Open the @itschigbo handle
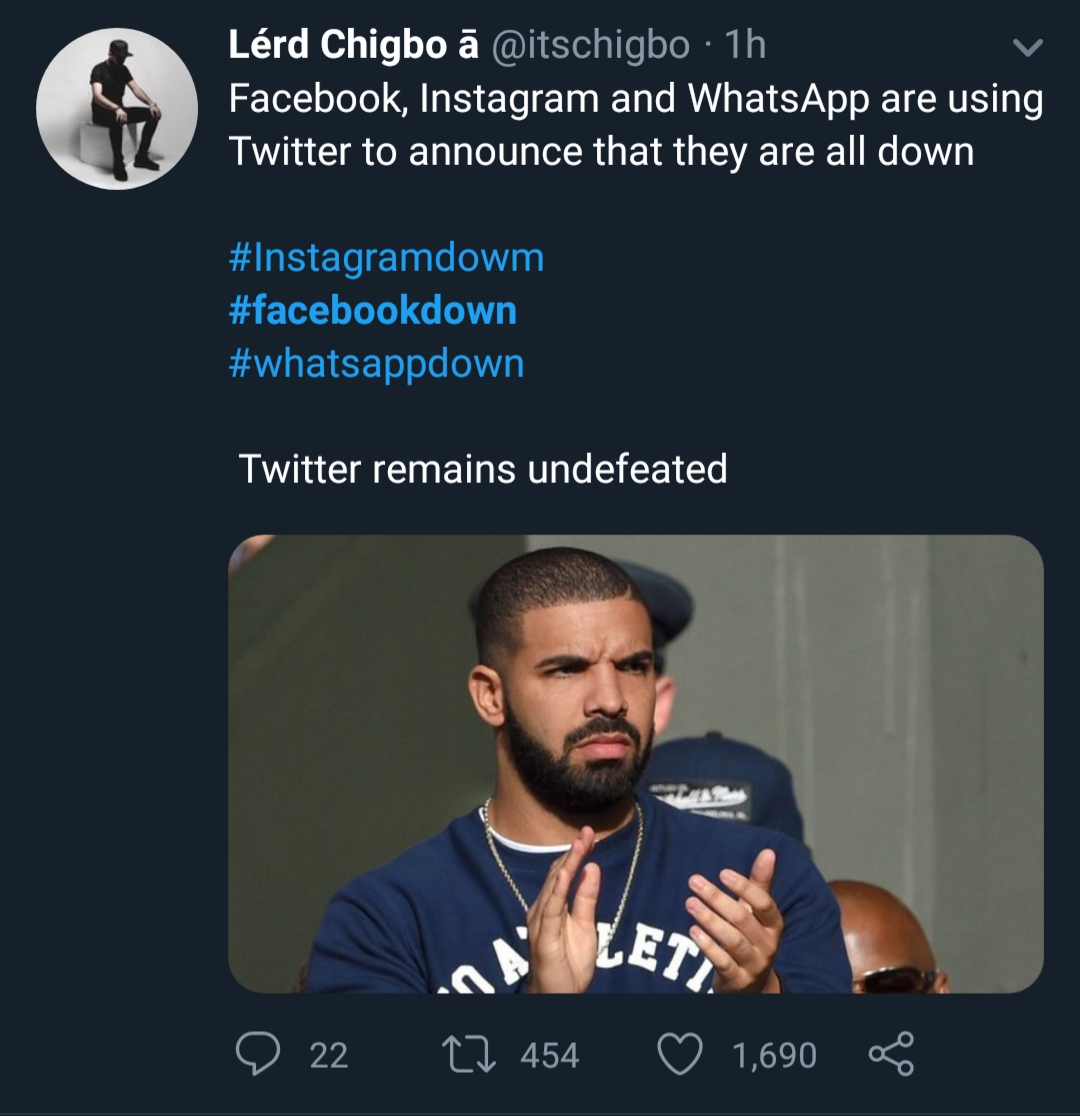The width and height of the screenshot is (1080, 1116). click(x=591, y=45)
